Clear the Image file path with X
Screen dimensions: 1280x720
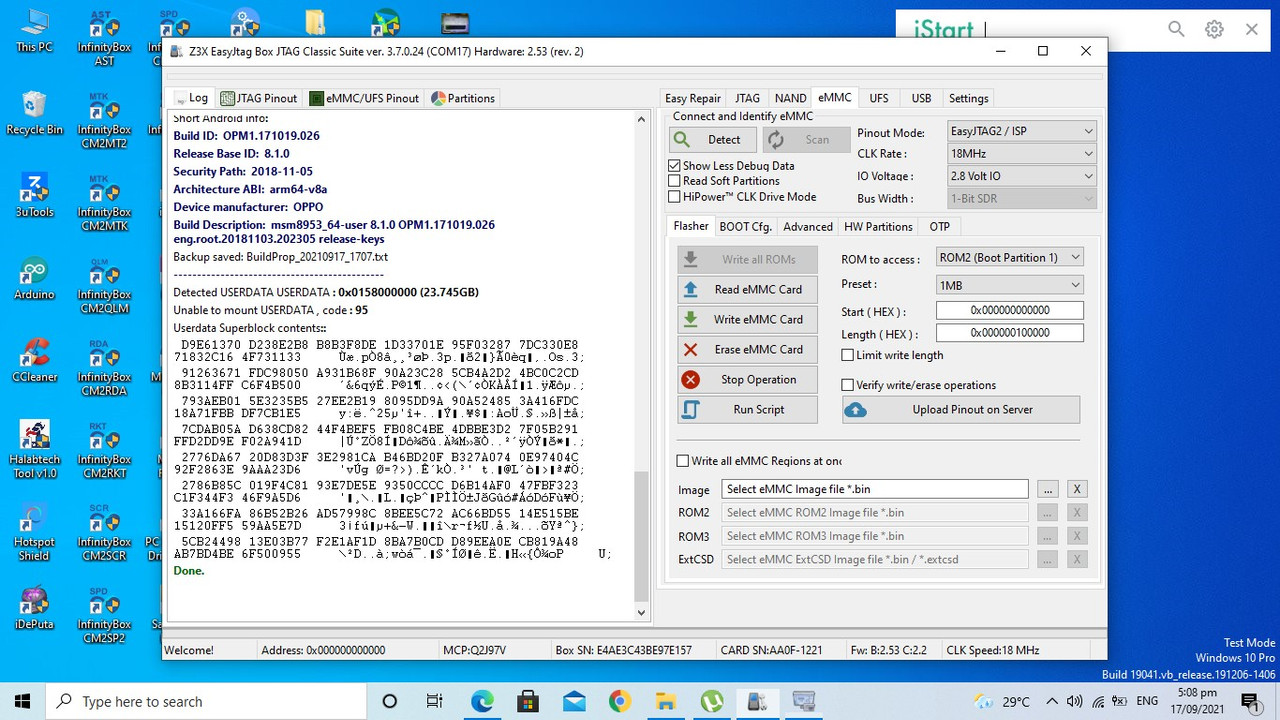(1077, 489)
